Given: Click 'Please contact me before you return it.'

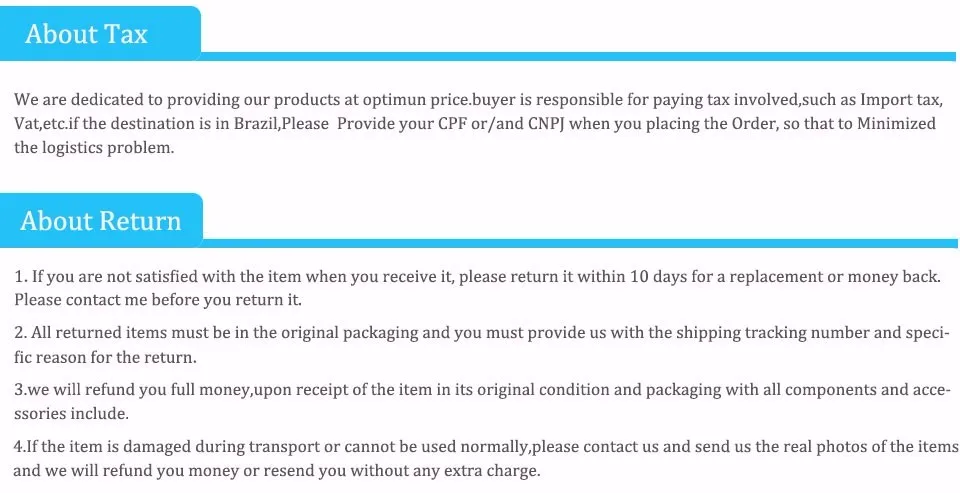Looking at the screenshot, I should pyautogui.click(x=158, y=301).
